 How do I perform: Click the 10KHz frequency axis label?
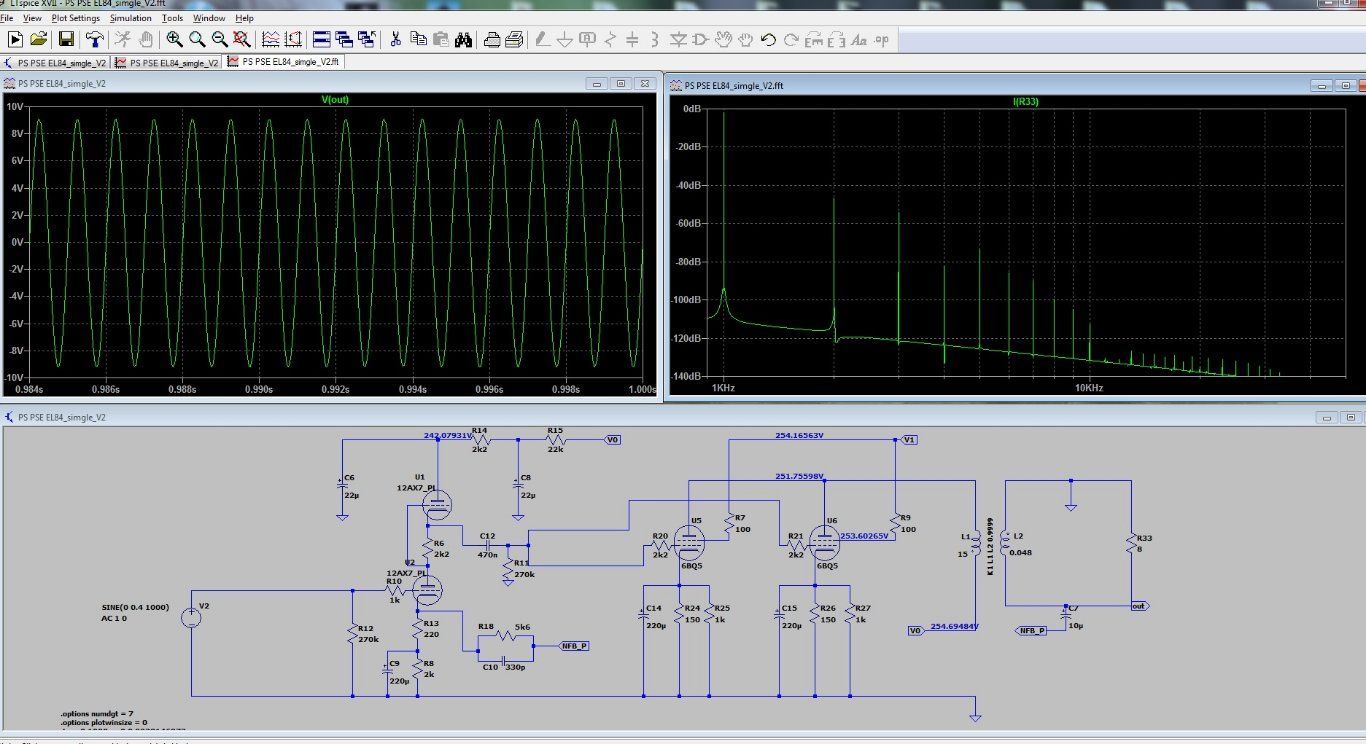point(1089,387)
